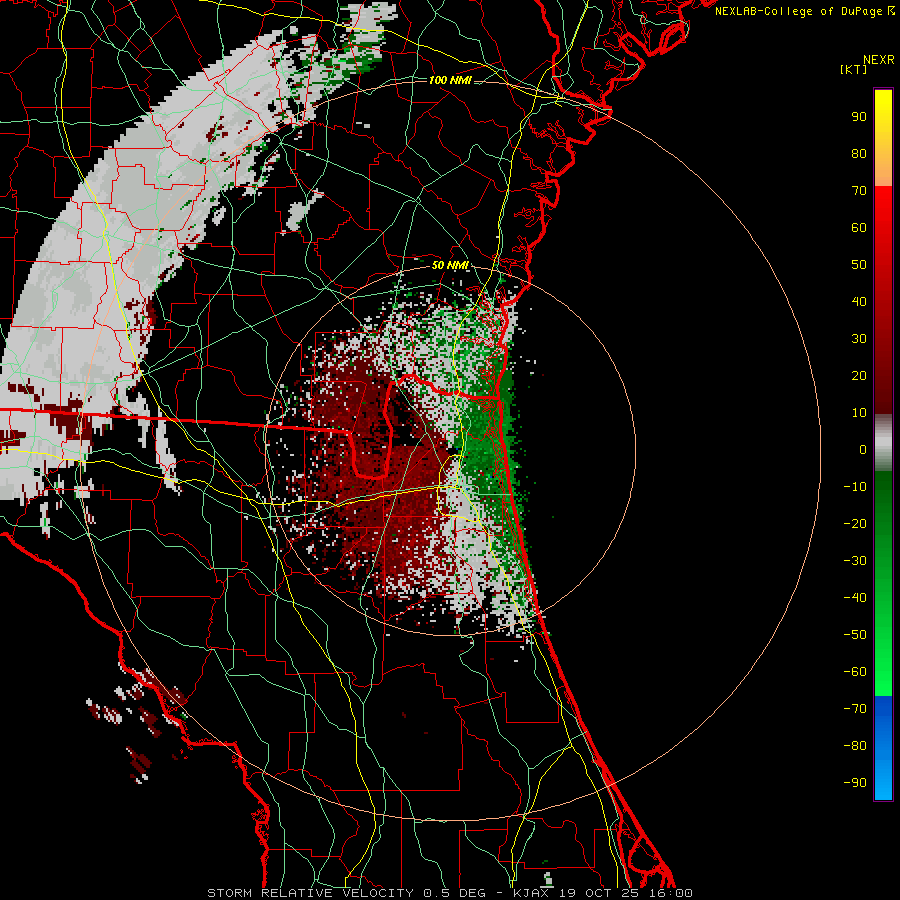
Task: Click the 100 NMI range ring label
Action: pos(450,80)
